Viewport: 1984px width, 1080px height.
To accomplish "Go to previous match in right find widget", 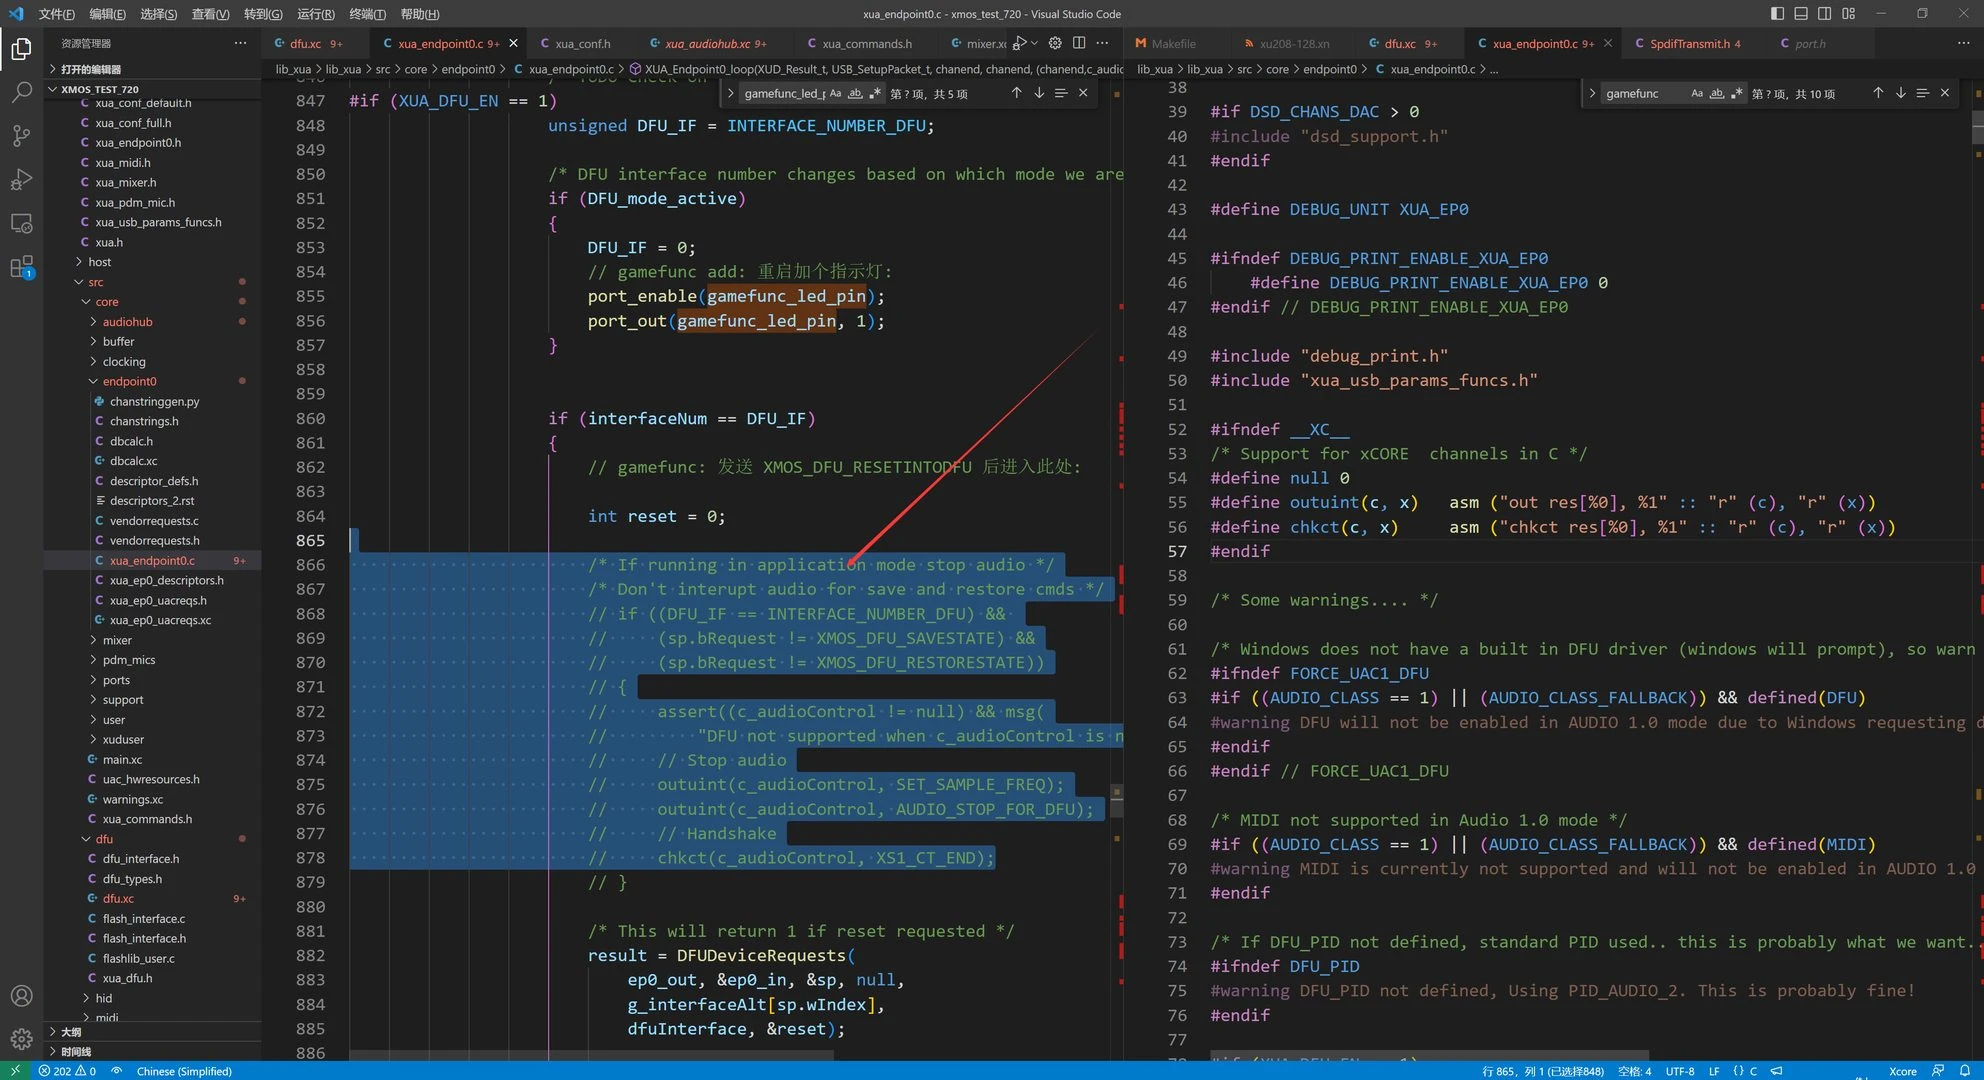I will [x=1878, y=93].
